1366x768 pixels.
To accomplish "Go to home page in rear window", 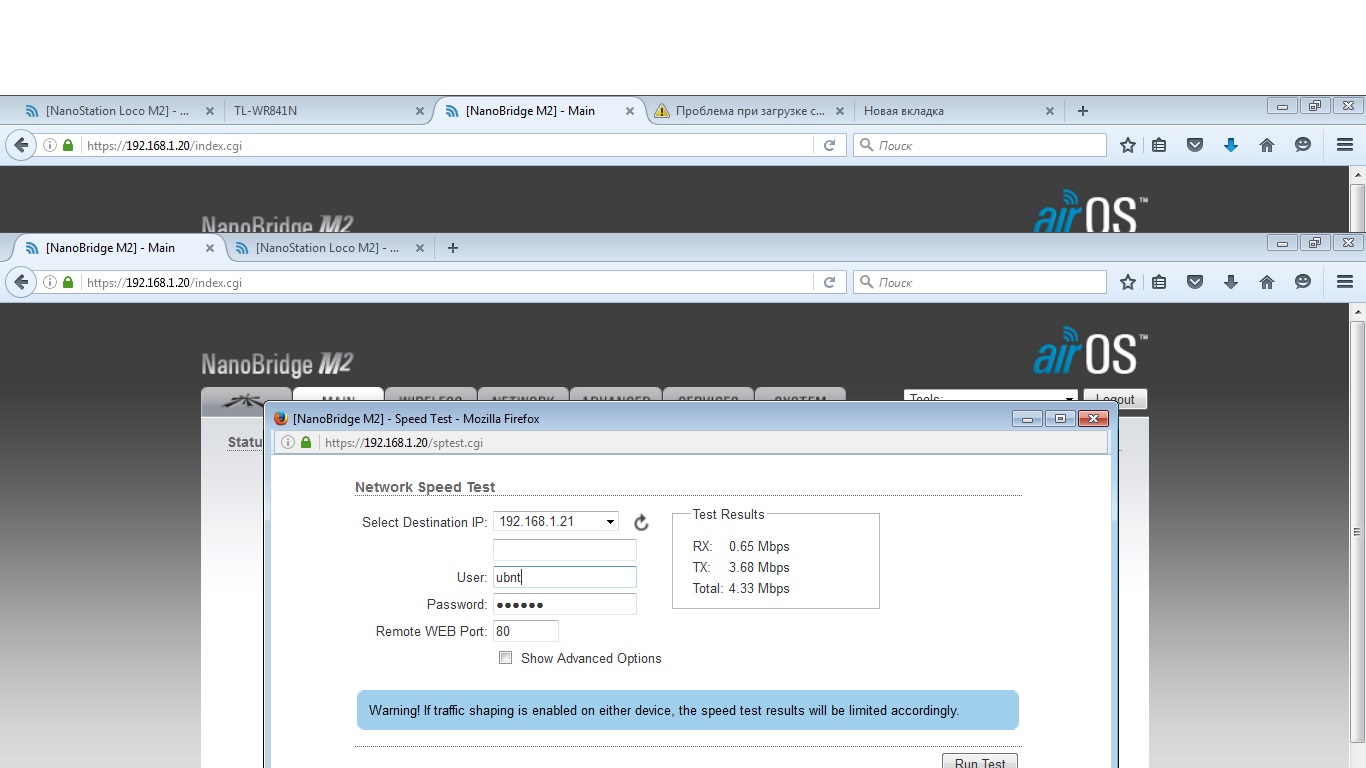I will coord(1267,145).
